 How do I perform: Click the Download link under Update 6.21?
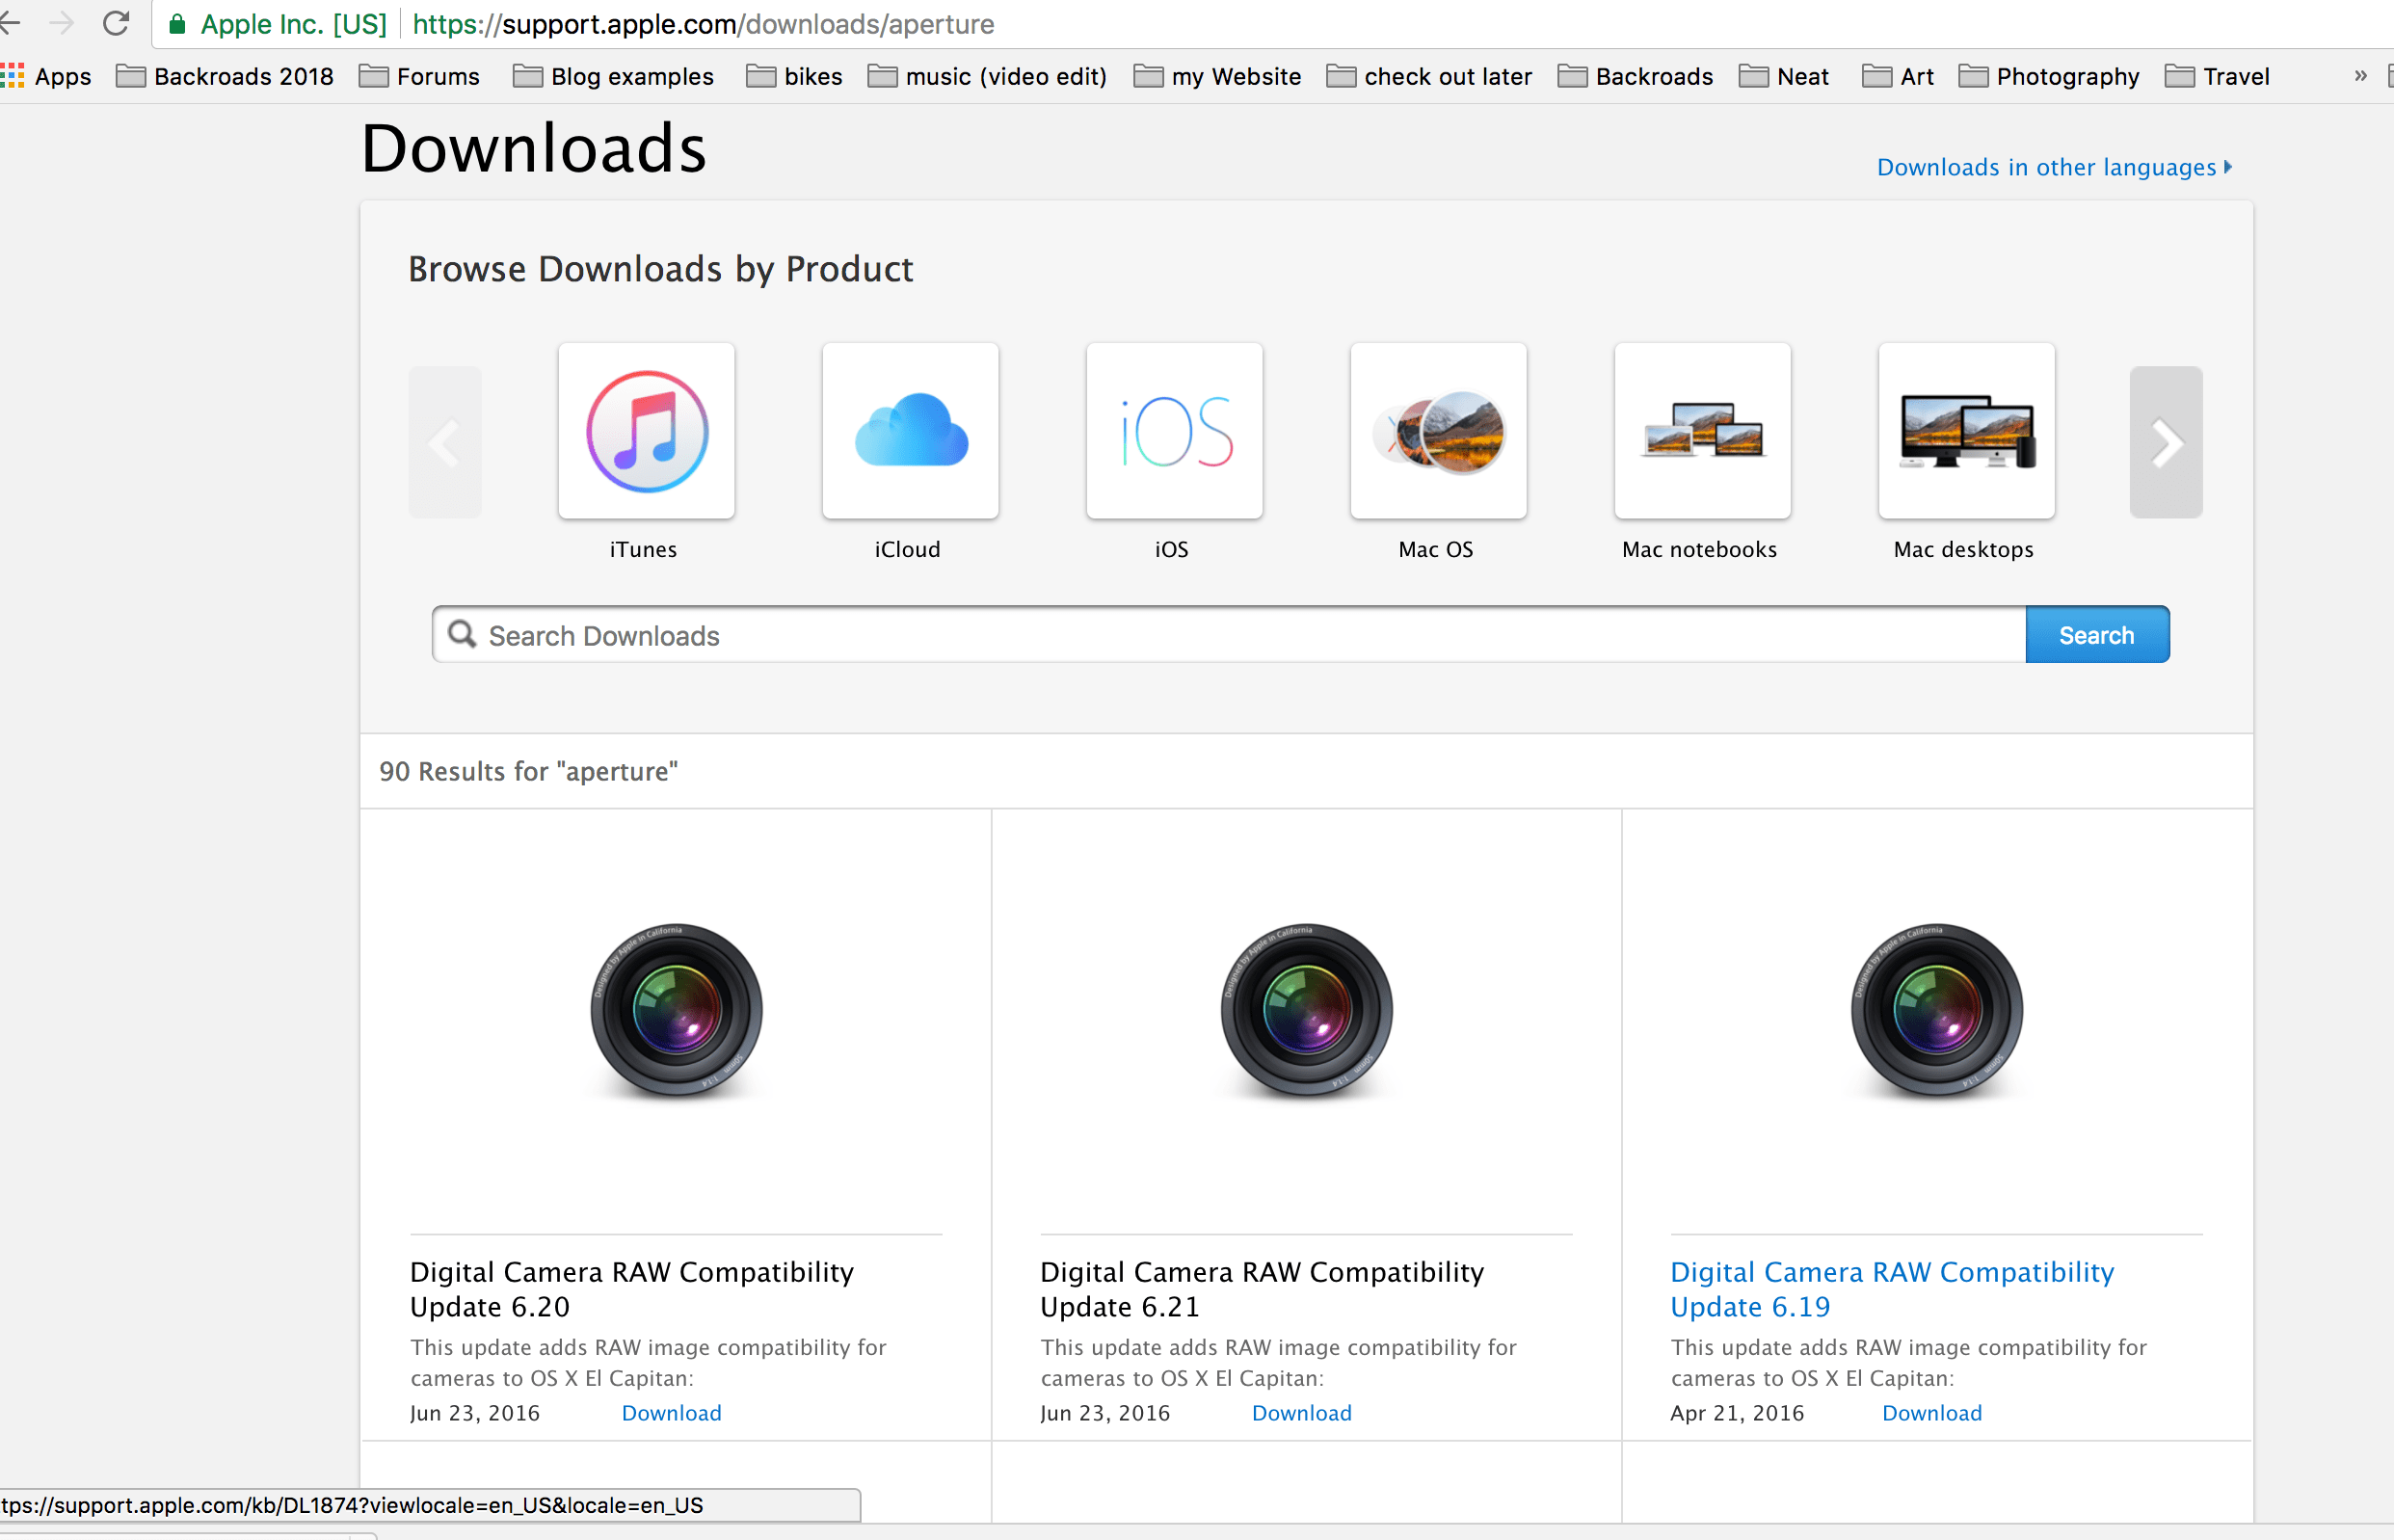[x=1301, y=1412]
